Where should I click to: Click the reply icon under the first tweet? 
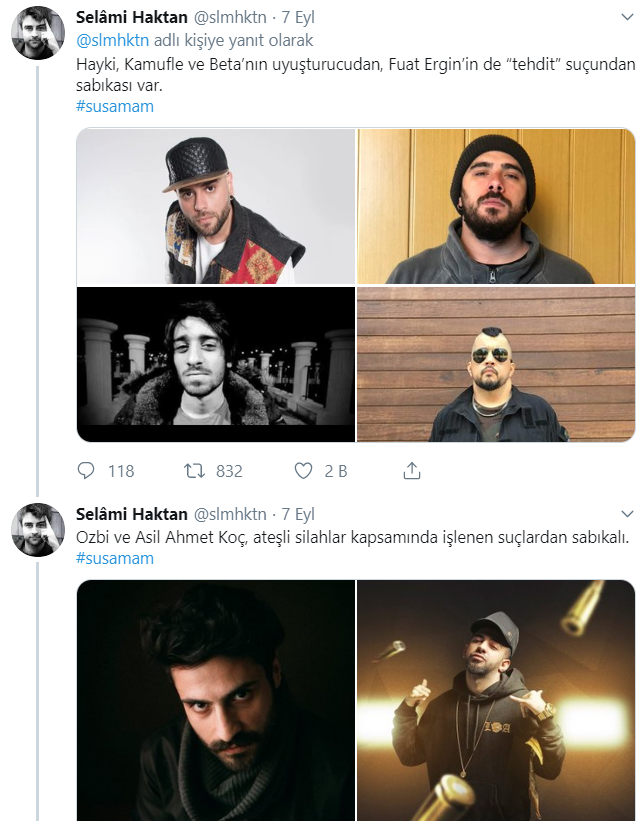[86, 470]
